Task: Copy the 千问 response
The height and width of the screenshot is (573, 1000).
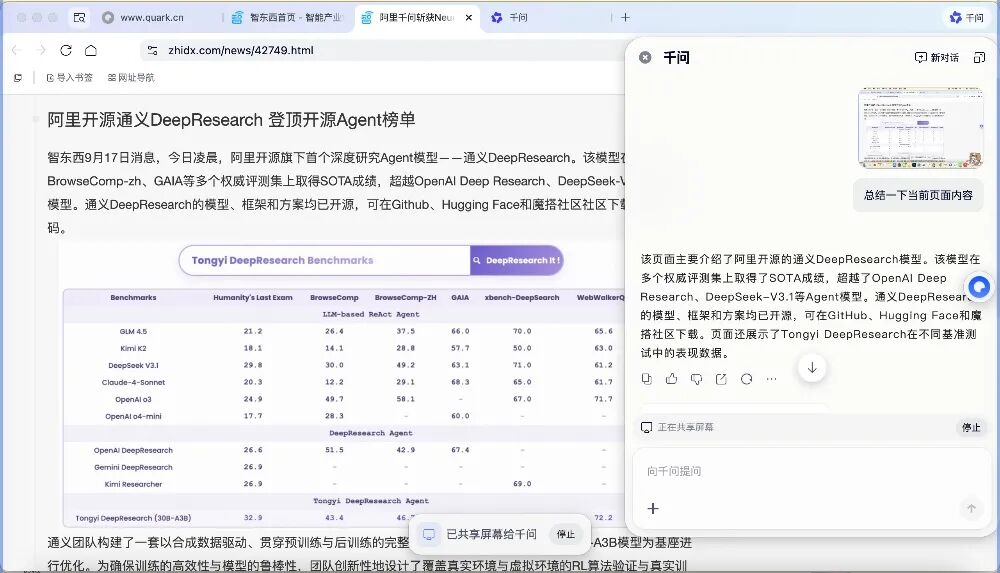Action: pyautogui.click(x=647, y=379)
